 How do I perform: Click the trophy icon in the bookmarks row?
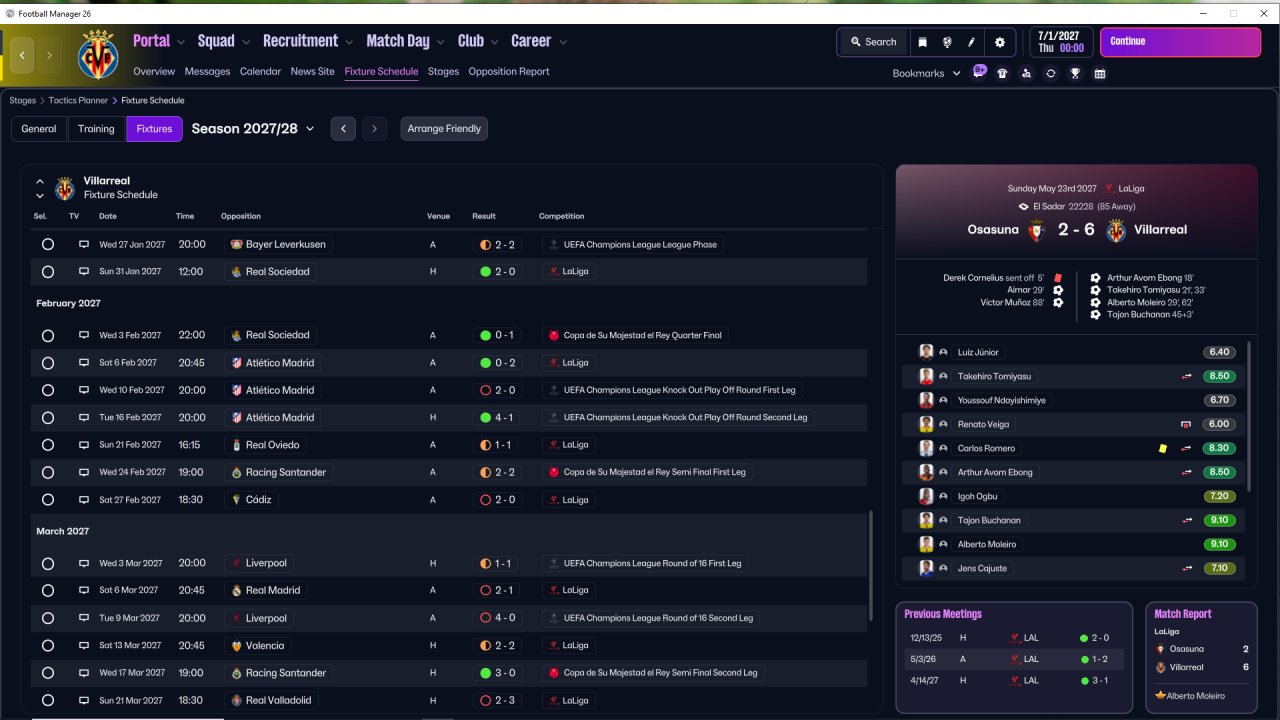tap(1076, 73)
